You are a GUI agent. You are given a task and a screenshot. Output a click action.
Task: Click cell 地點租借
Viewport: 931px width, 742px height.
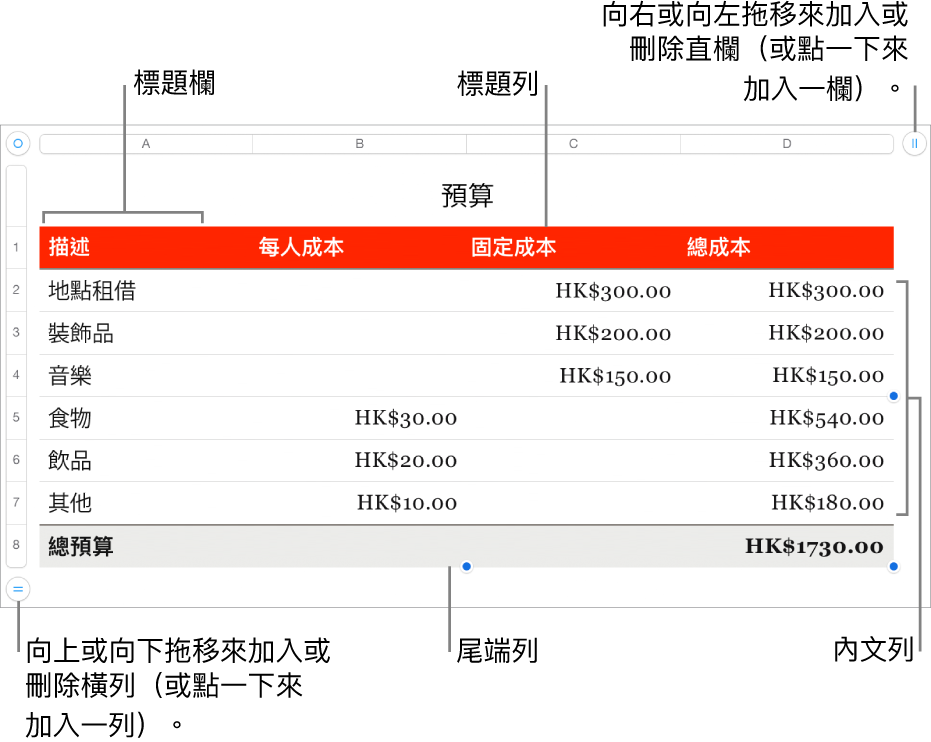146,291
